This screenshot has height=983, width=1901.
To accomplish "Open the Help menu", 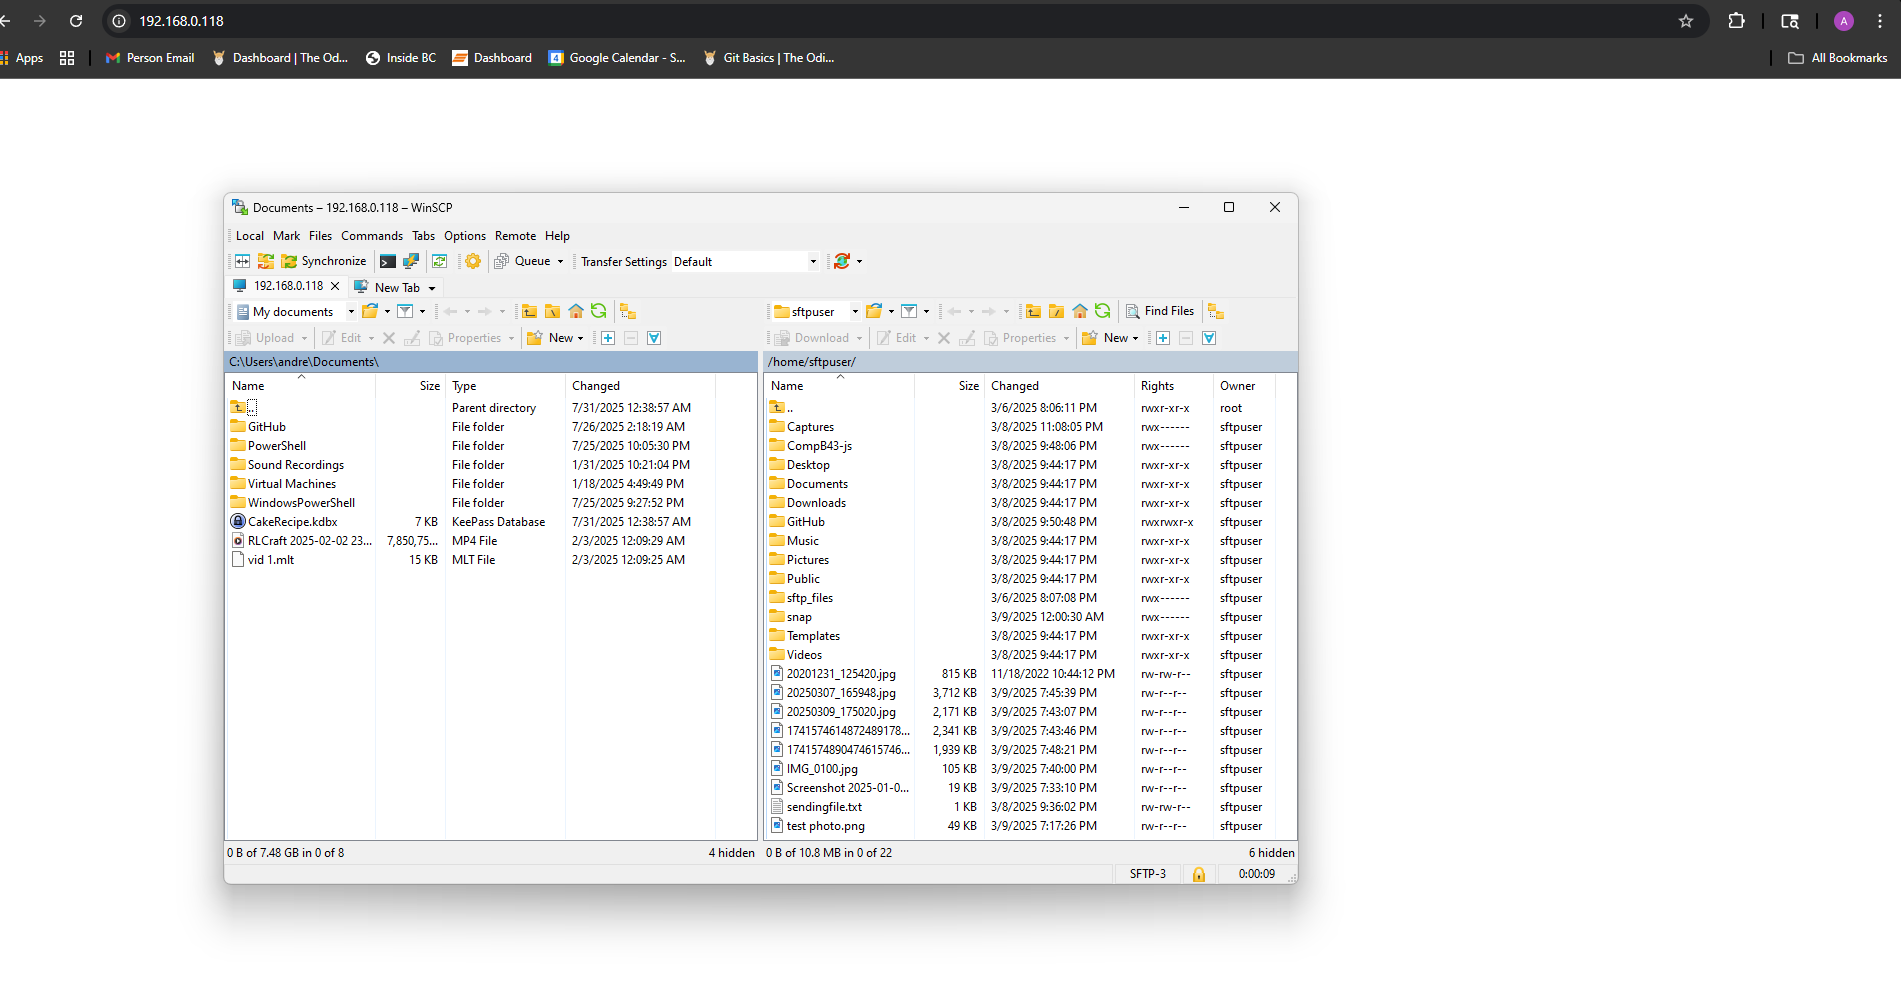I will click(x=557, y=236).
